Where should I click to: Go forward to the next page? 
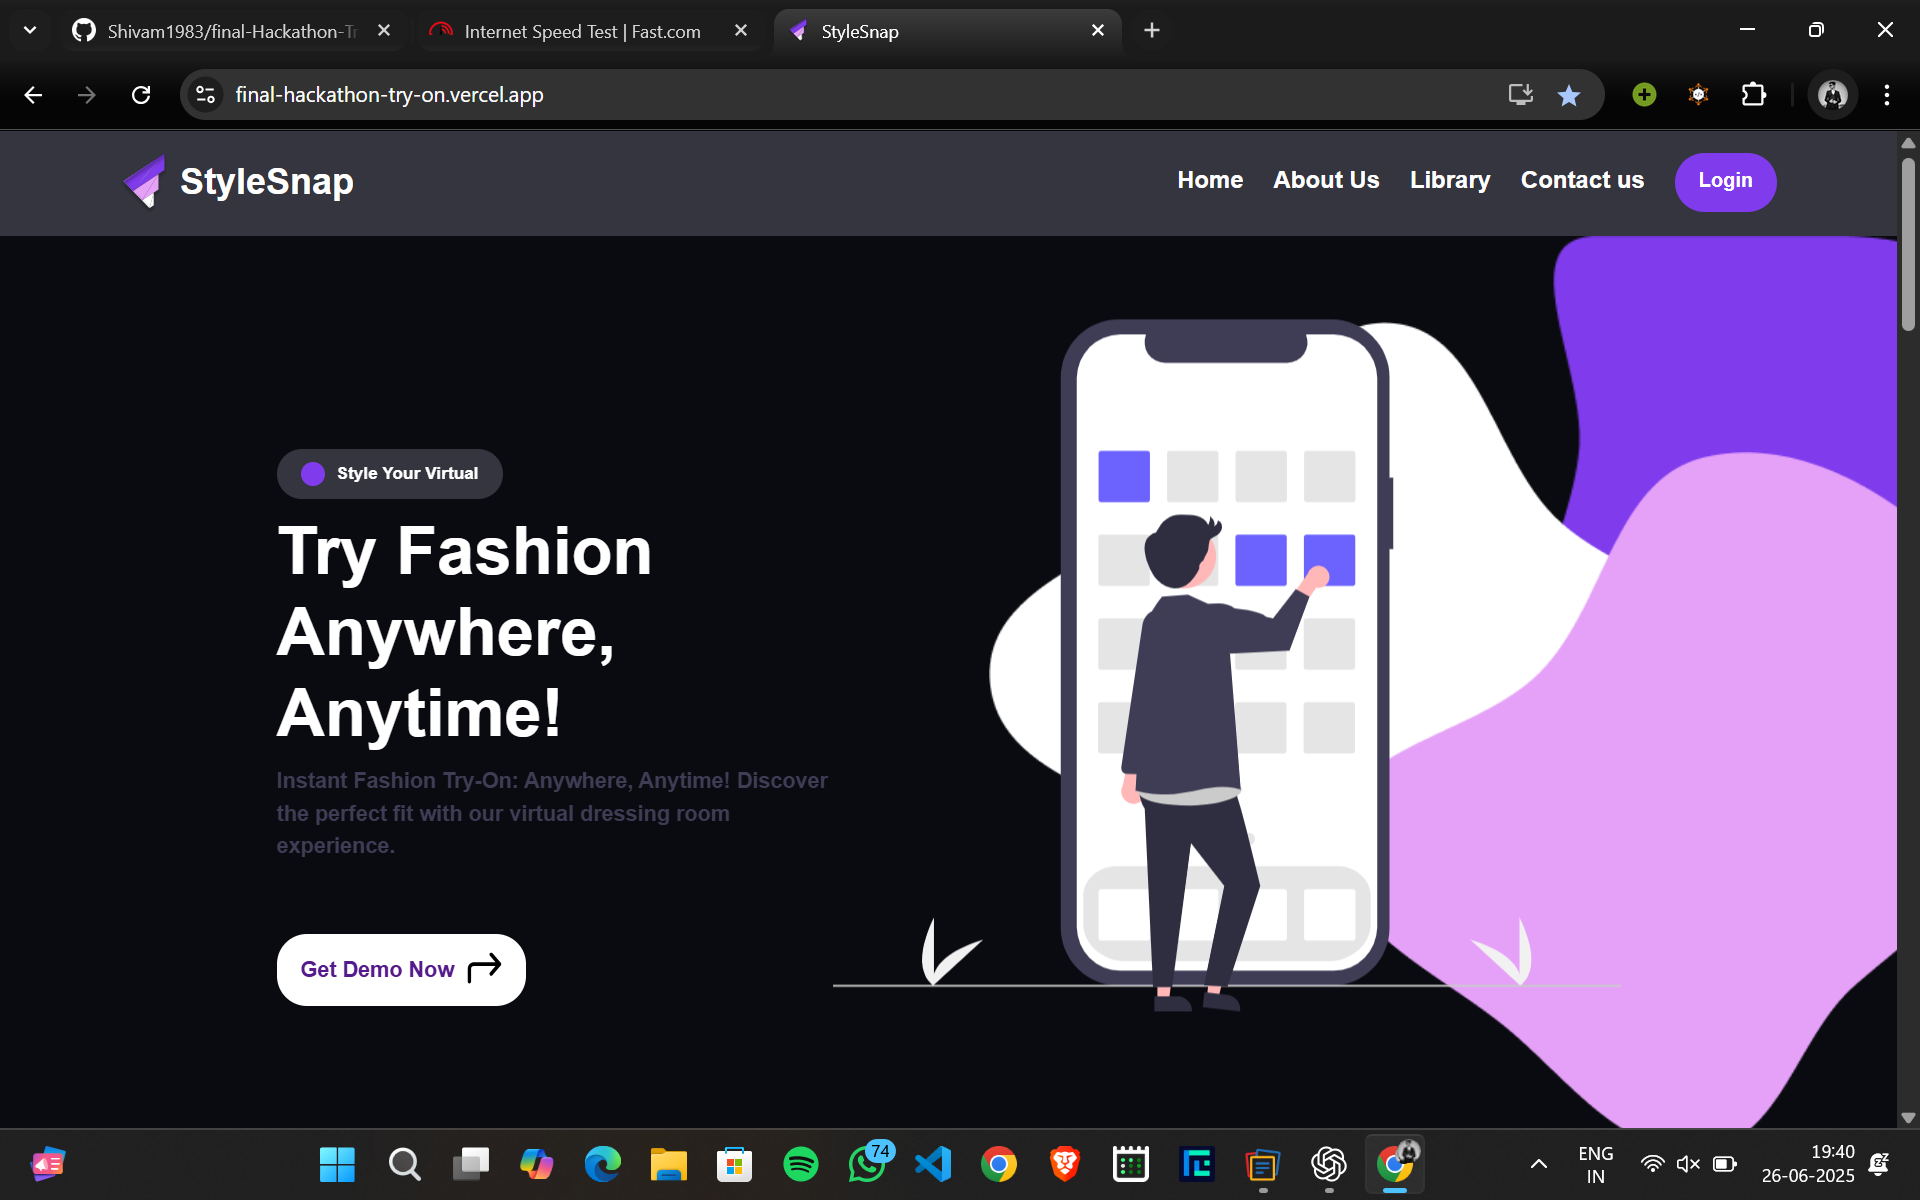[87, 95]
